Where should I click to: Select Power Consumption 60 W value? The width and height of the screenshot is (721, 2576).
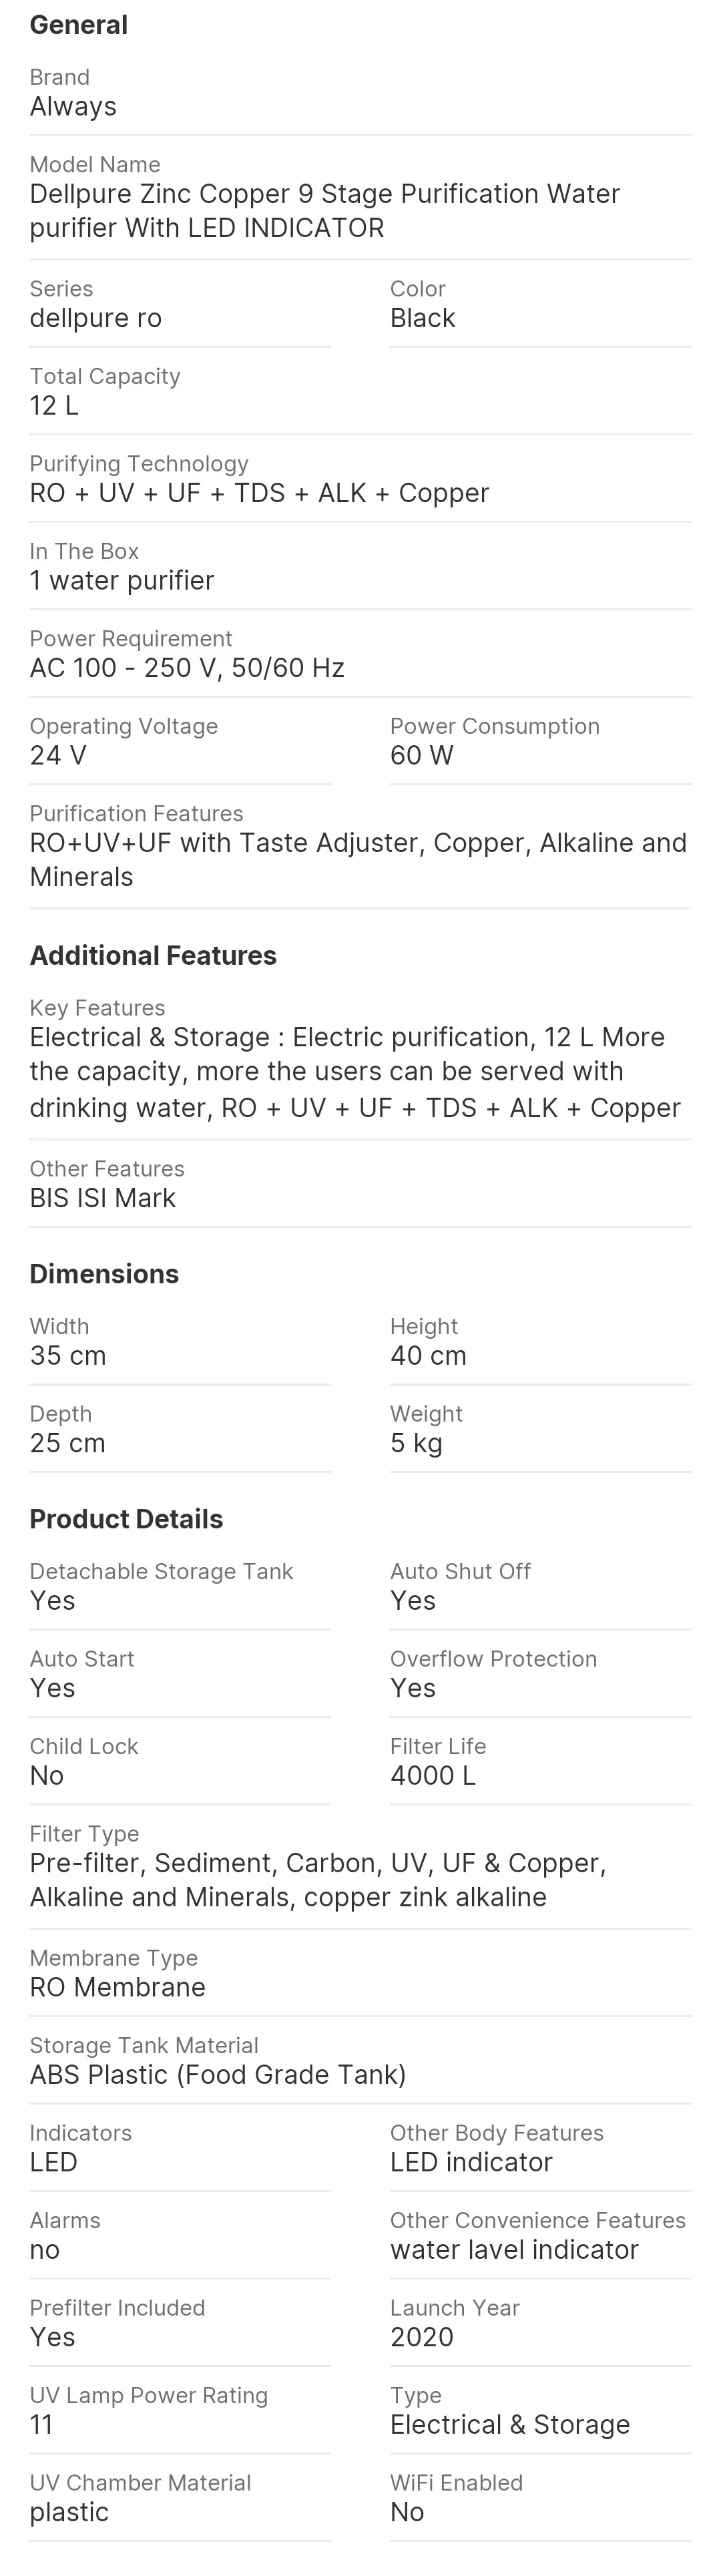pos(421,756)
